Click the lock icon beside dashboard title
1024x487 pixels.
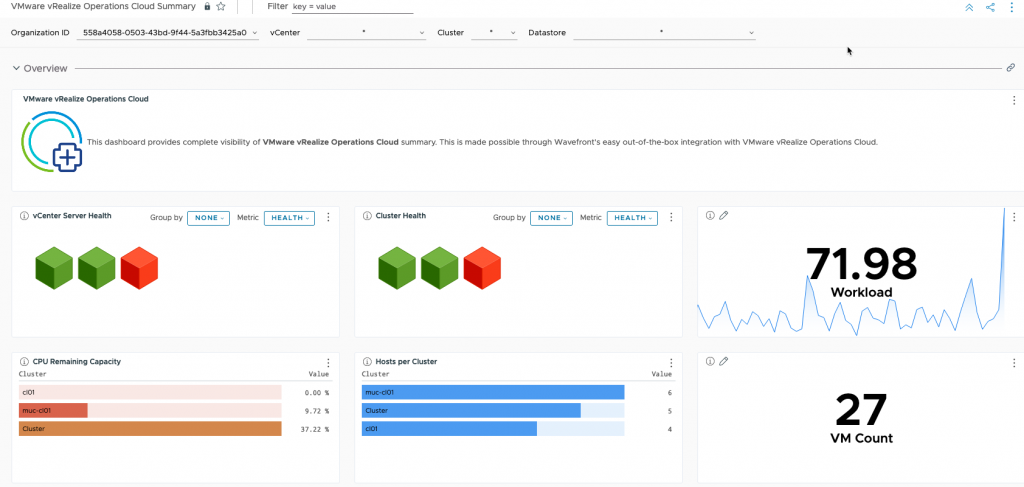[x=207, y=7]
